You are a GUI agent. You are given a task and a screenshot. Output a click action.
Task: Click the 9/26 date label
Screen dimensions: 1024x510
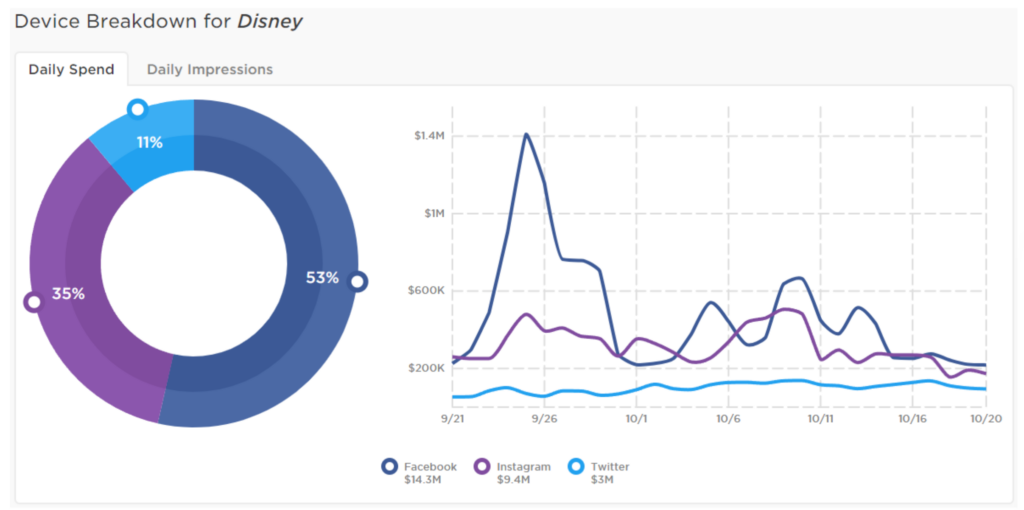[x=543, y=419]
